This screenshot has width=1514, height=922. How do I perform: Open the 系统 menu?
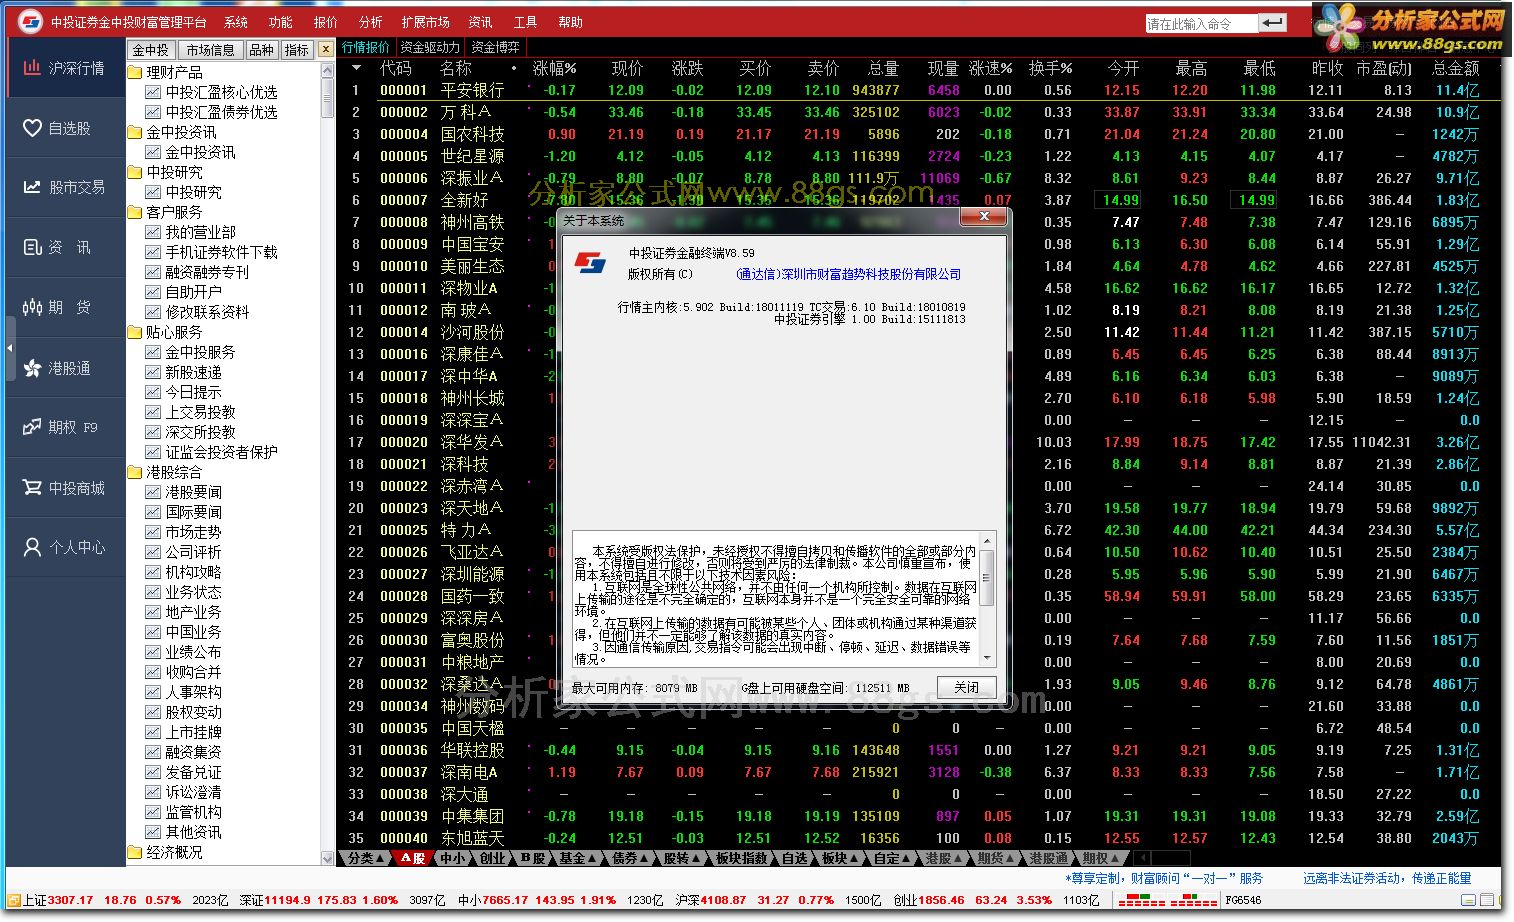coord(236,22)
